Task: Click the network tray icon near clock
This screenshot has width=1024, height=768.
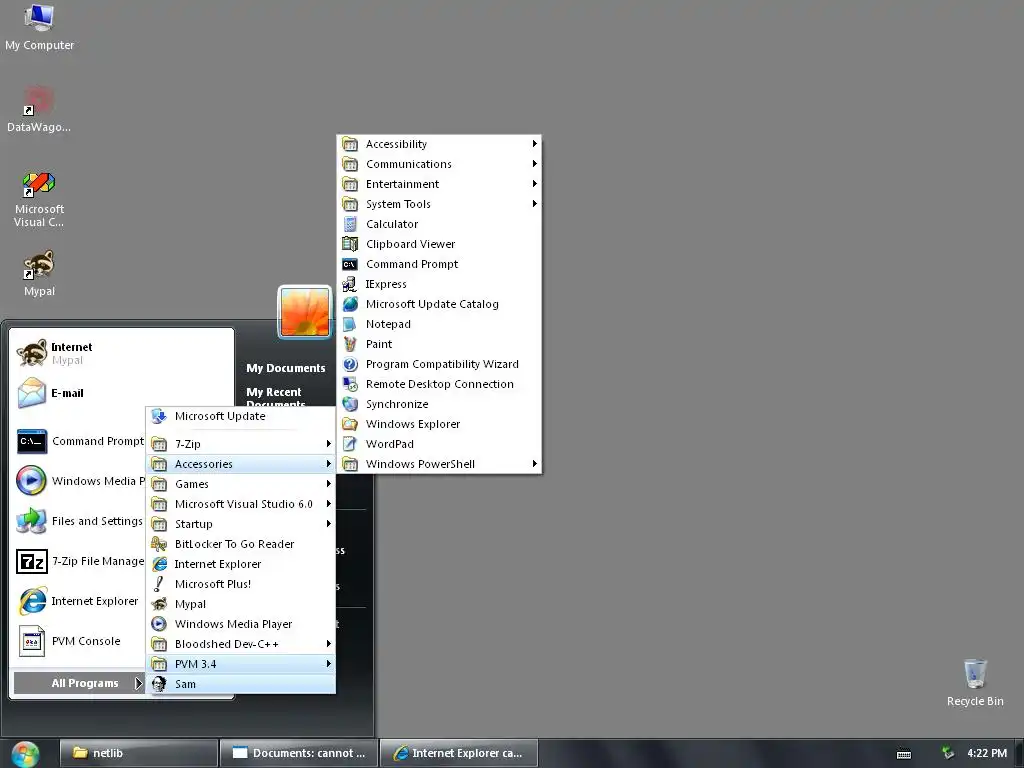Action: (947, 753)
